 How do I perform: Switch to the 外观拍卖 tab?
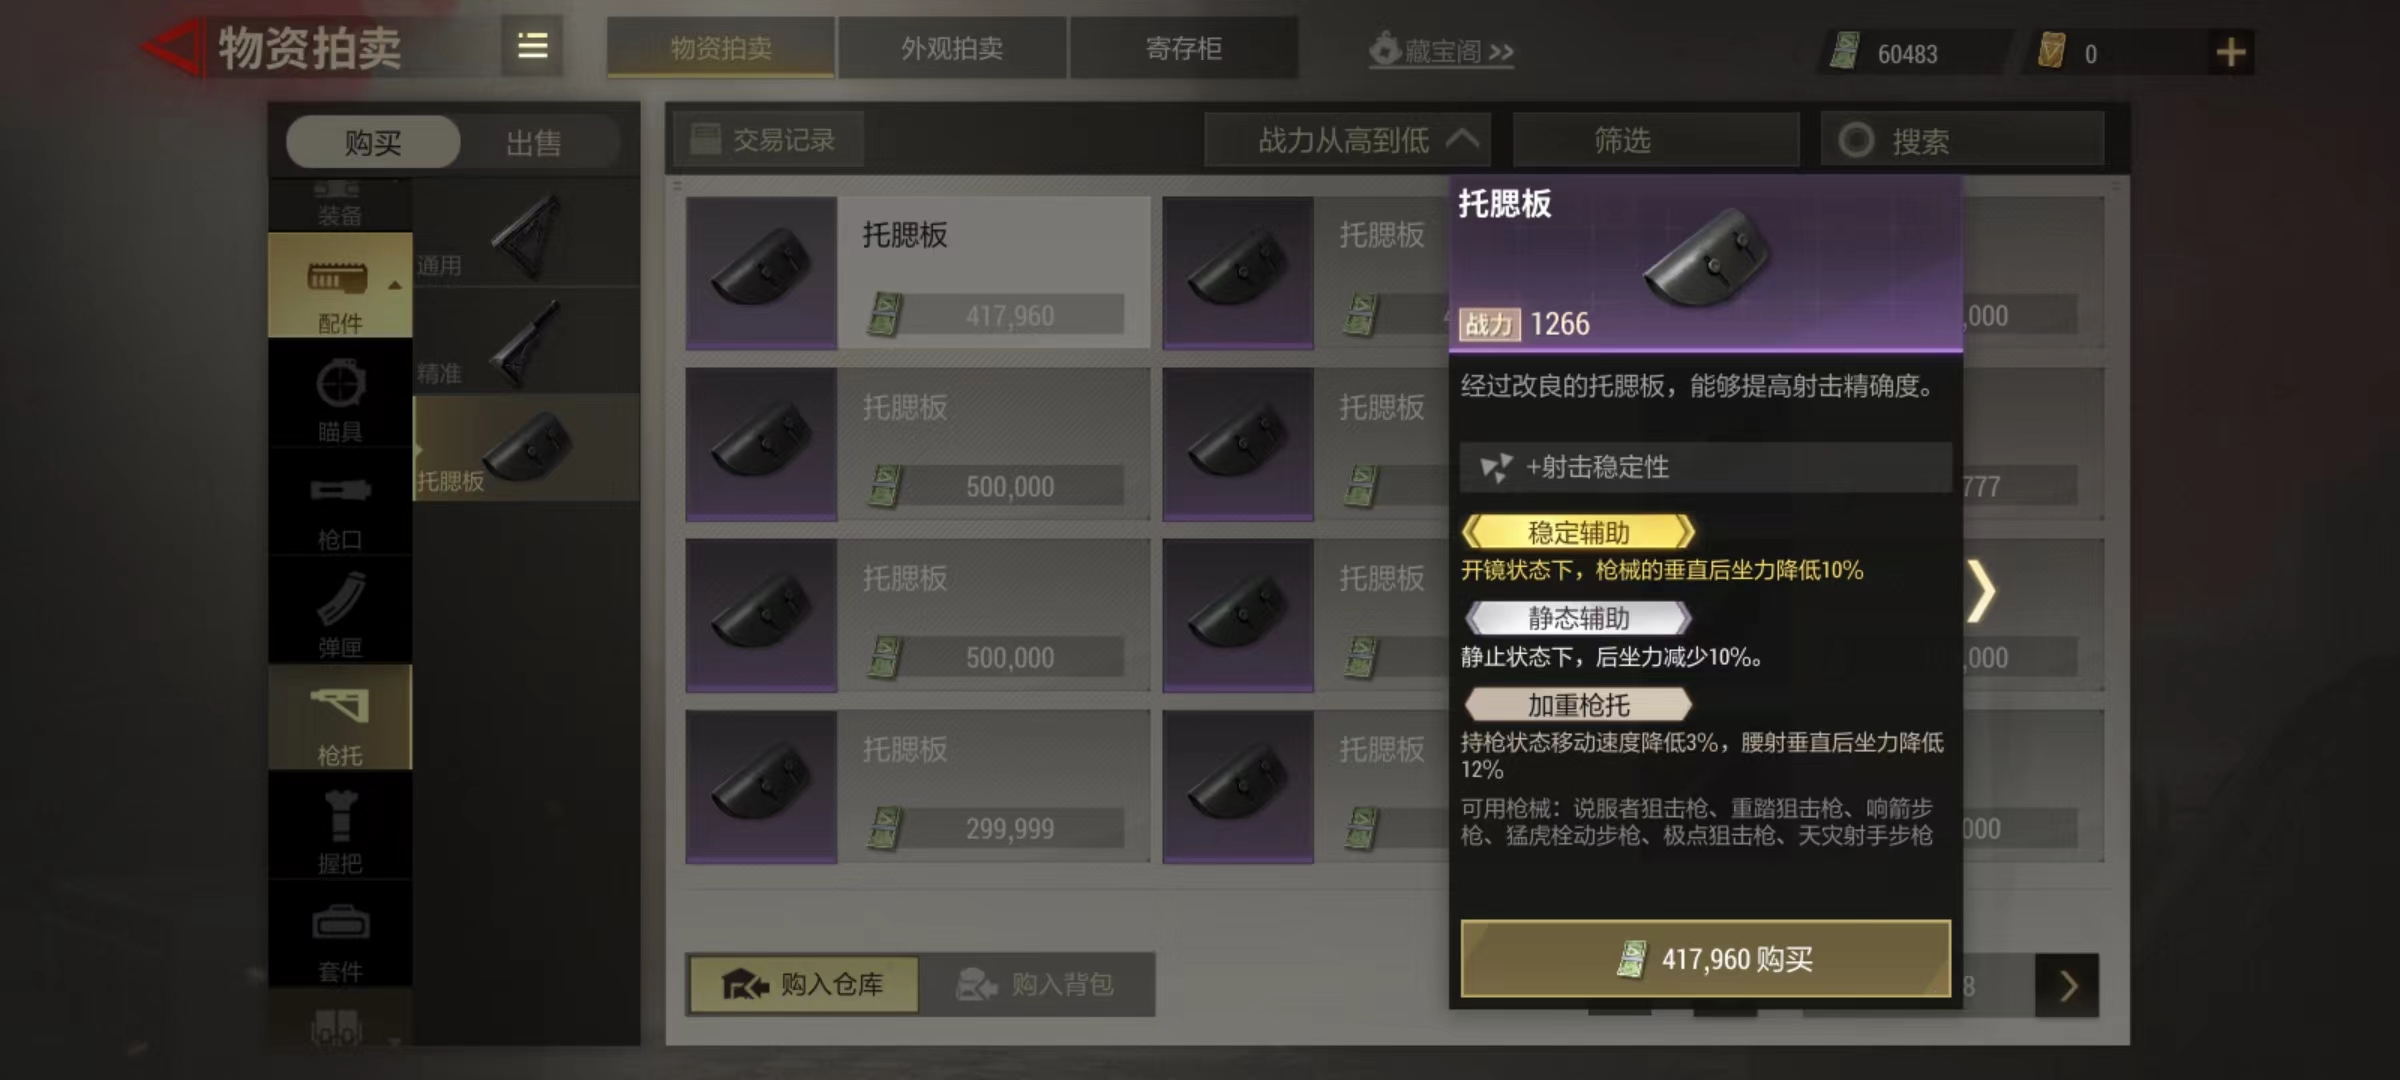[x=952, y=48]
